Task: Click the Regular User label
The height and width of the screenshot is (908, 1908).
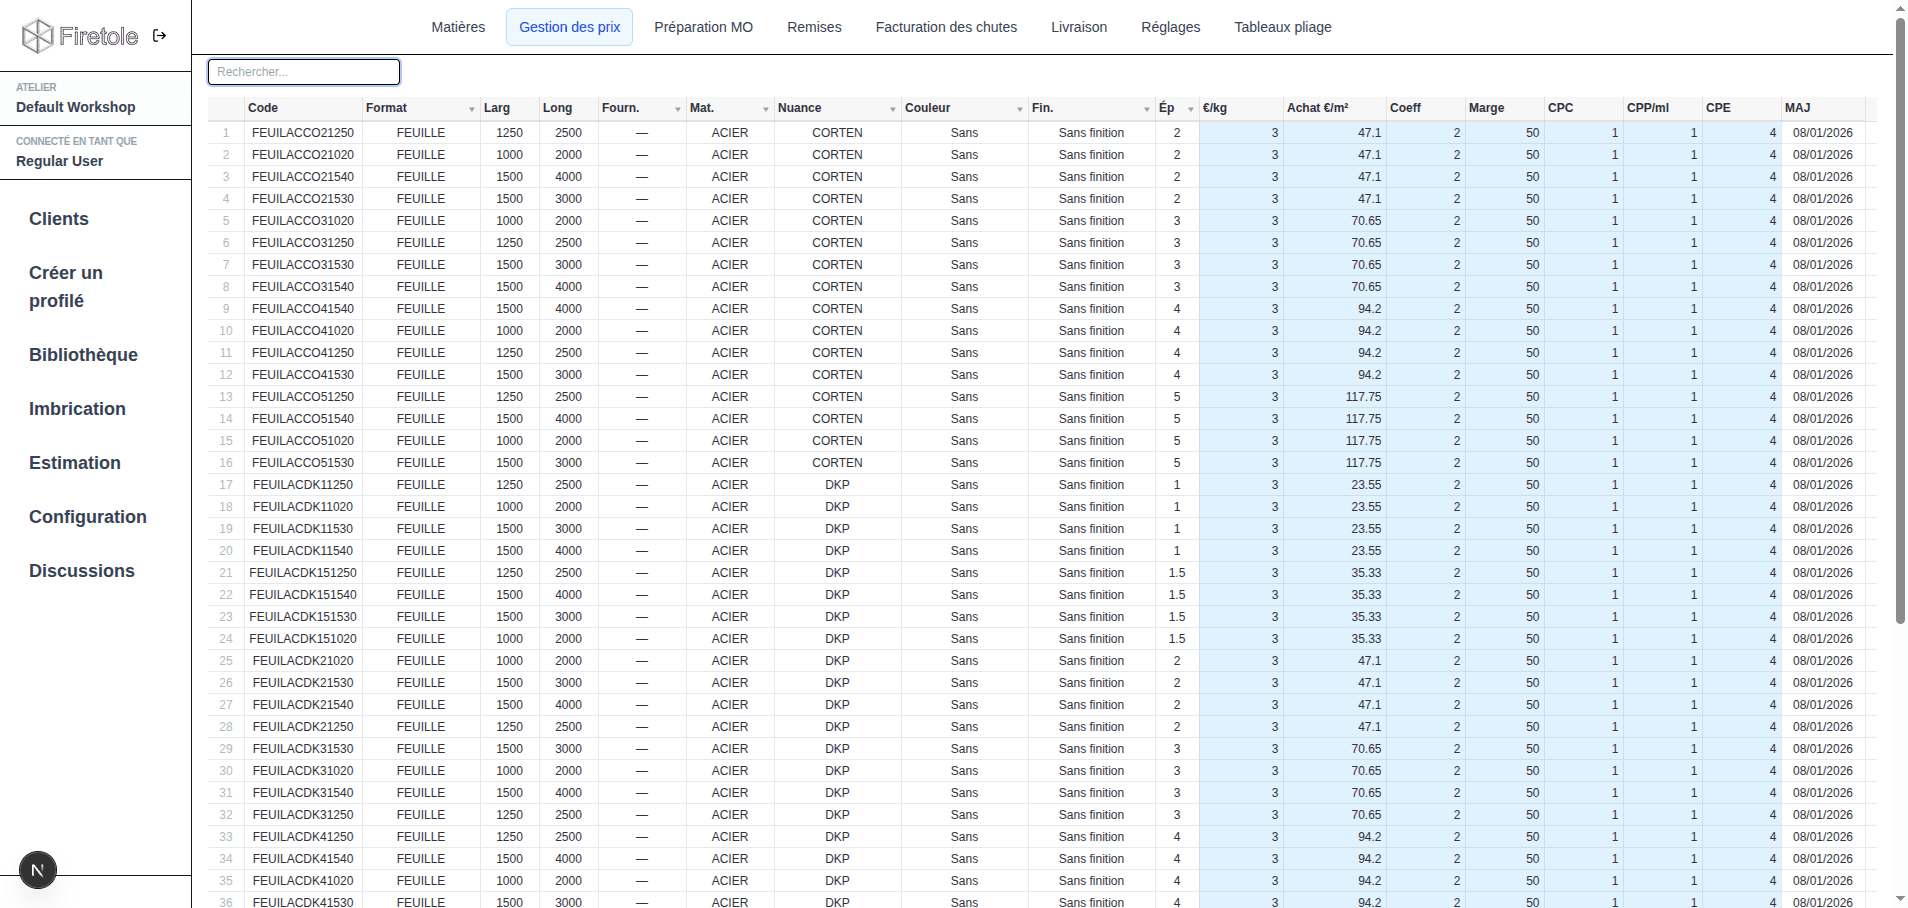Action: (x=60, y=161)
